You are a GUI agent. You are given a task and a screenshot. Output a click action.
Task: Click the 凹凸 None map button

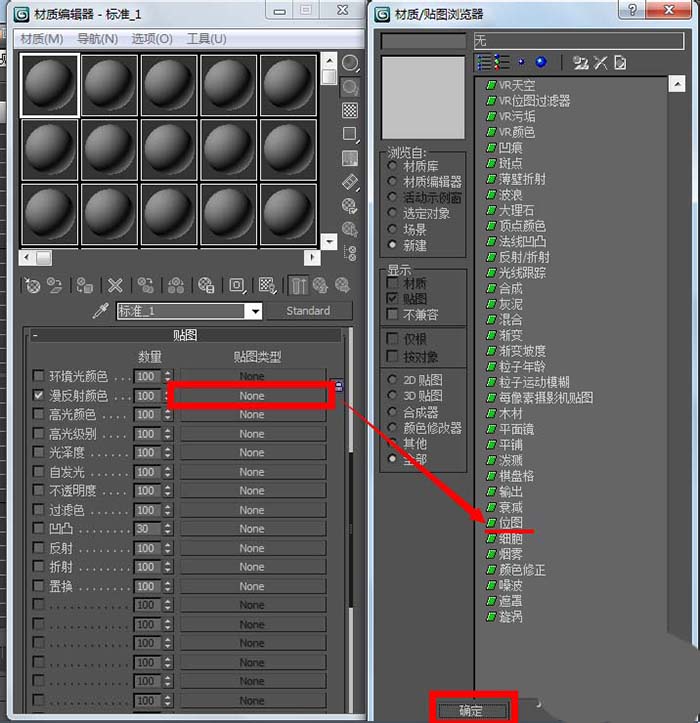point(252,528)
